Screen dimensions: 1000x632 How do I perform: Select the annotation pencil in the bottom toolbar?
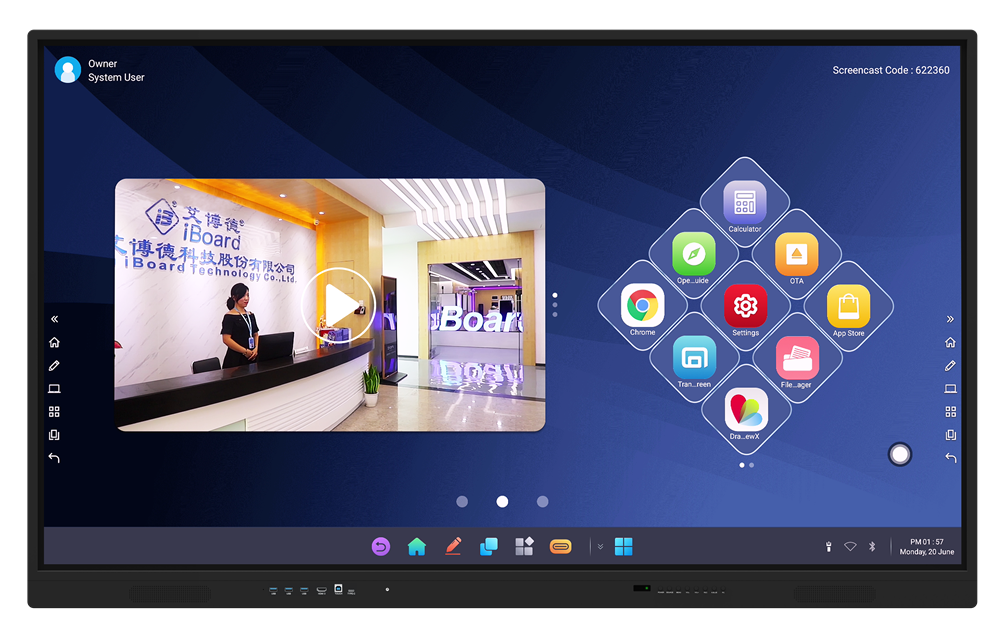453,546
